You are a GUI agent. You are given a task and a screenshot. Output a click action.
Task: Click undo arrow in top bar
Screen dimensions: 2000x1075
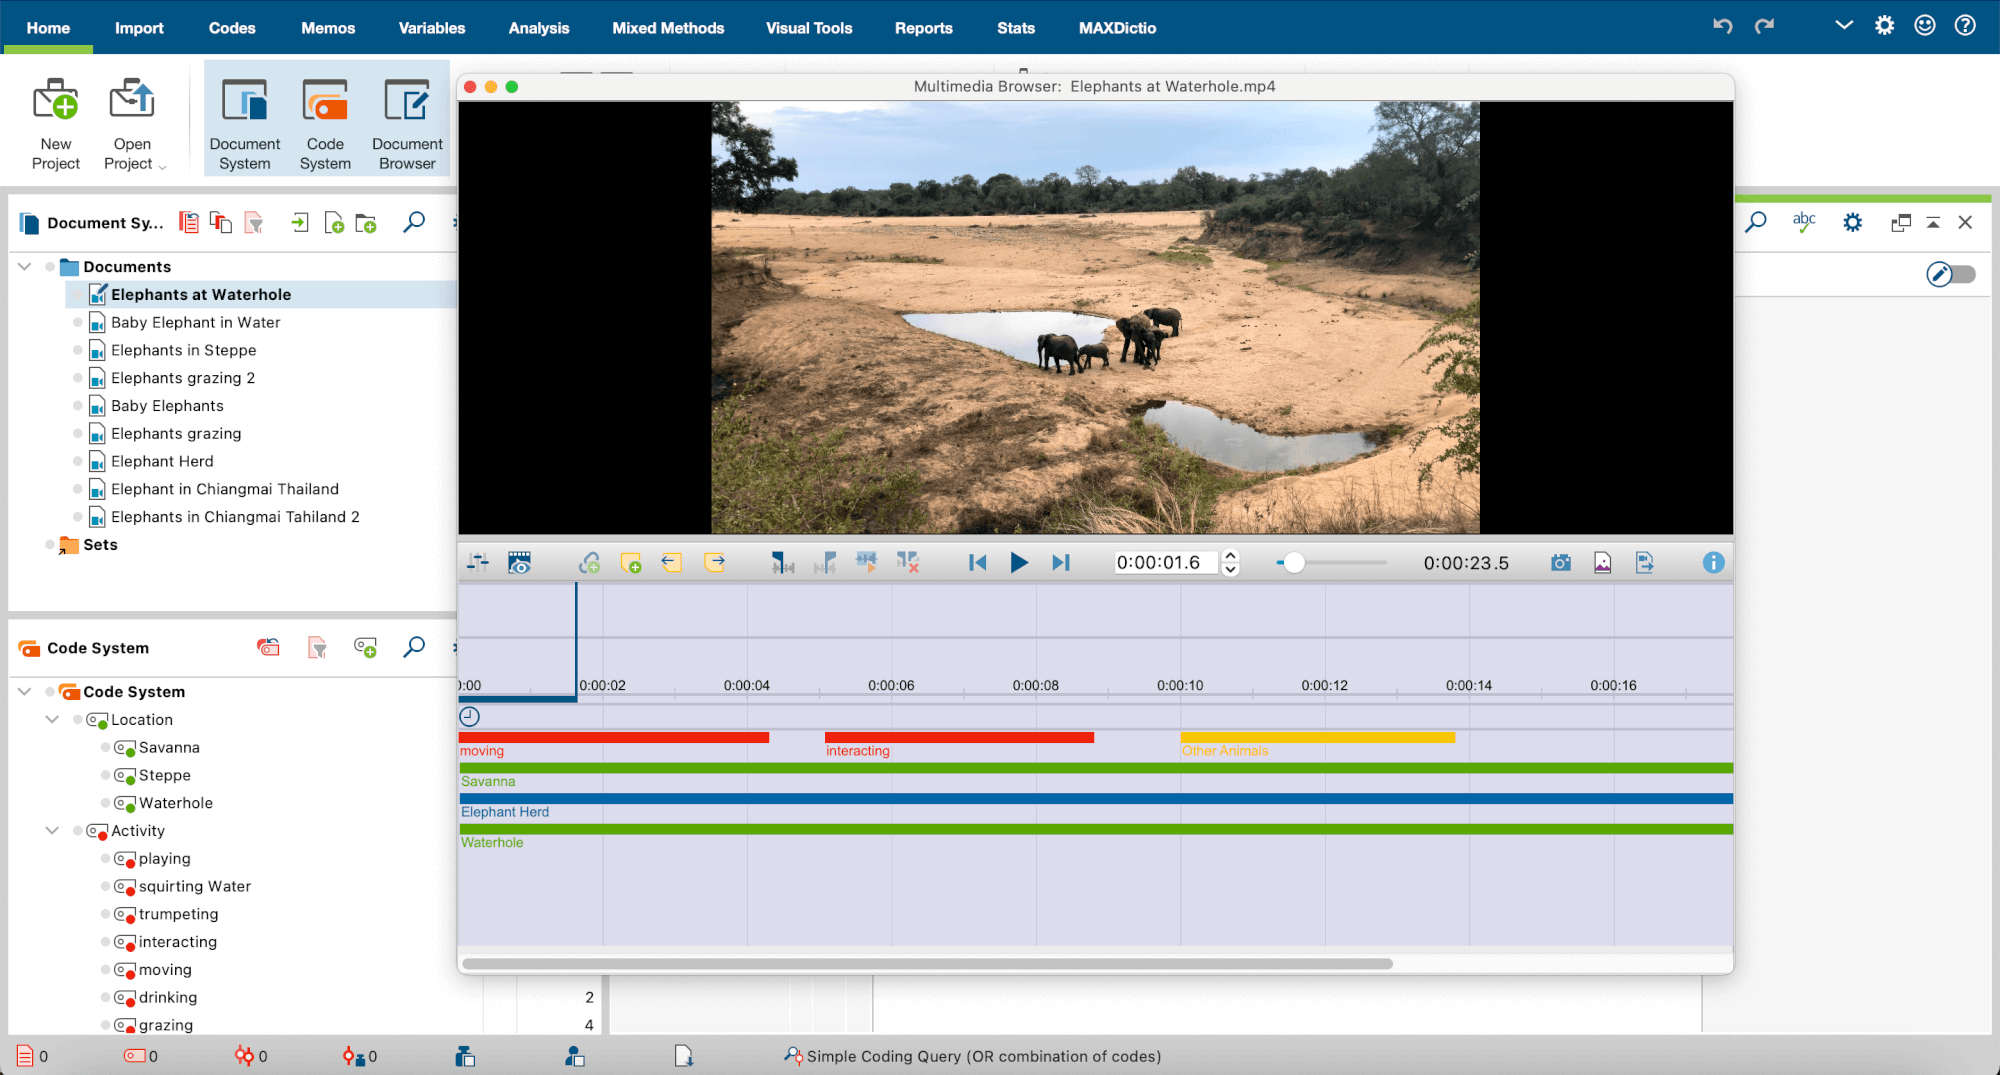coord(1722,26)
